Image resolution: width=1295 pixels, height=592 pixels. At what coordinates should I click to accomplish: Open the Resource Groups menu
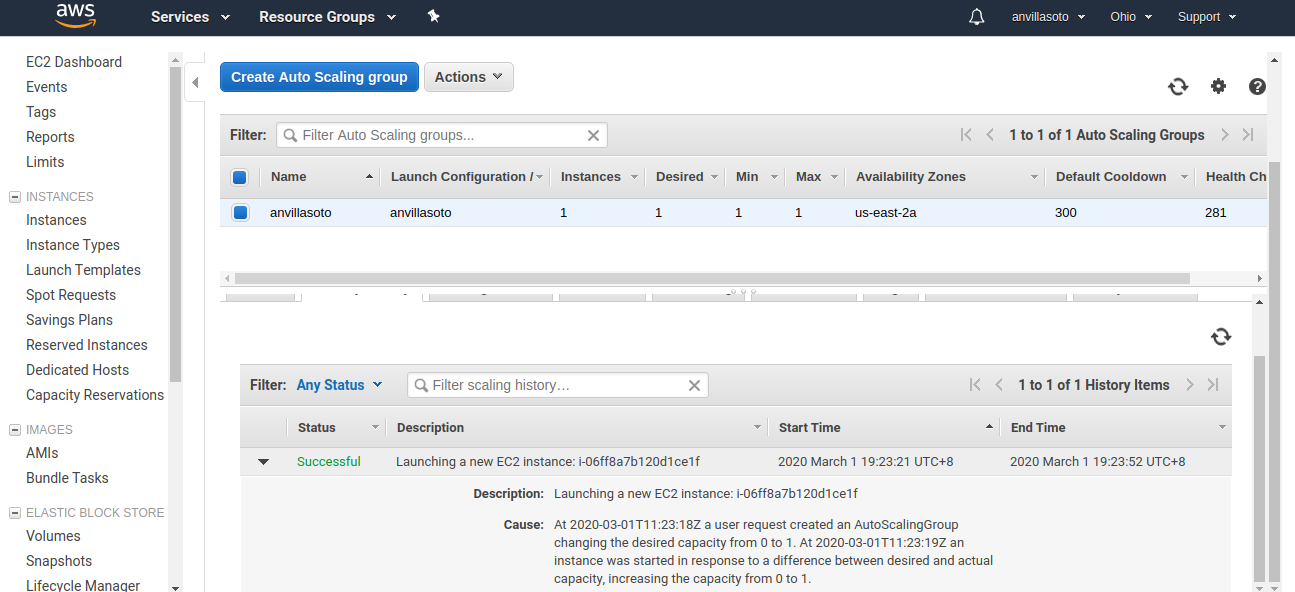point(327,17)
